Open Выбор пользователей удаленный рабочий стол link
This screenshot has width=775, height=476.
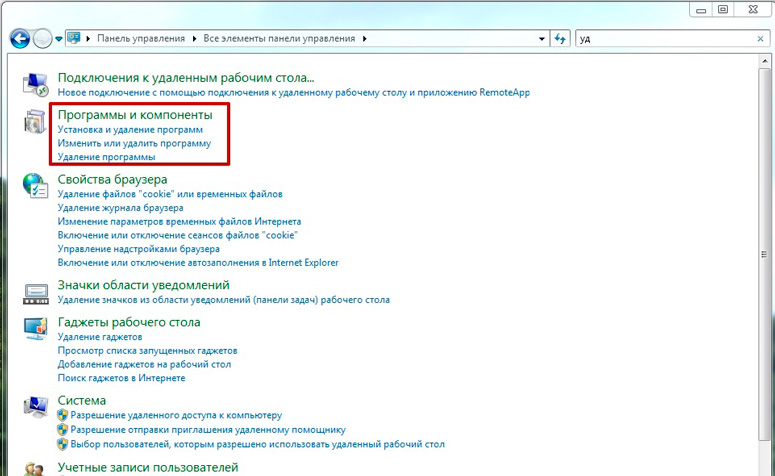(257, 444)
